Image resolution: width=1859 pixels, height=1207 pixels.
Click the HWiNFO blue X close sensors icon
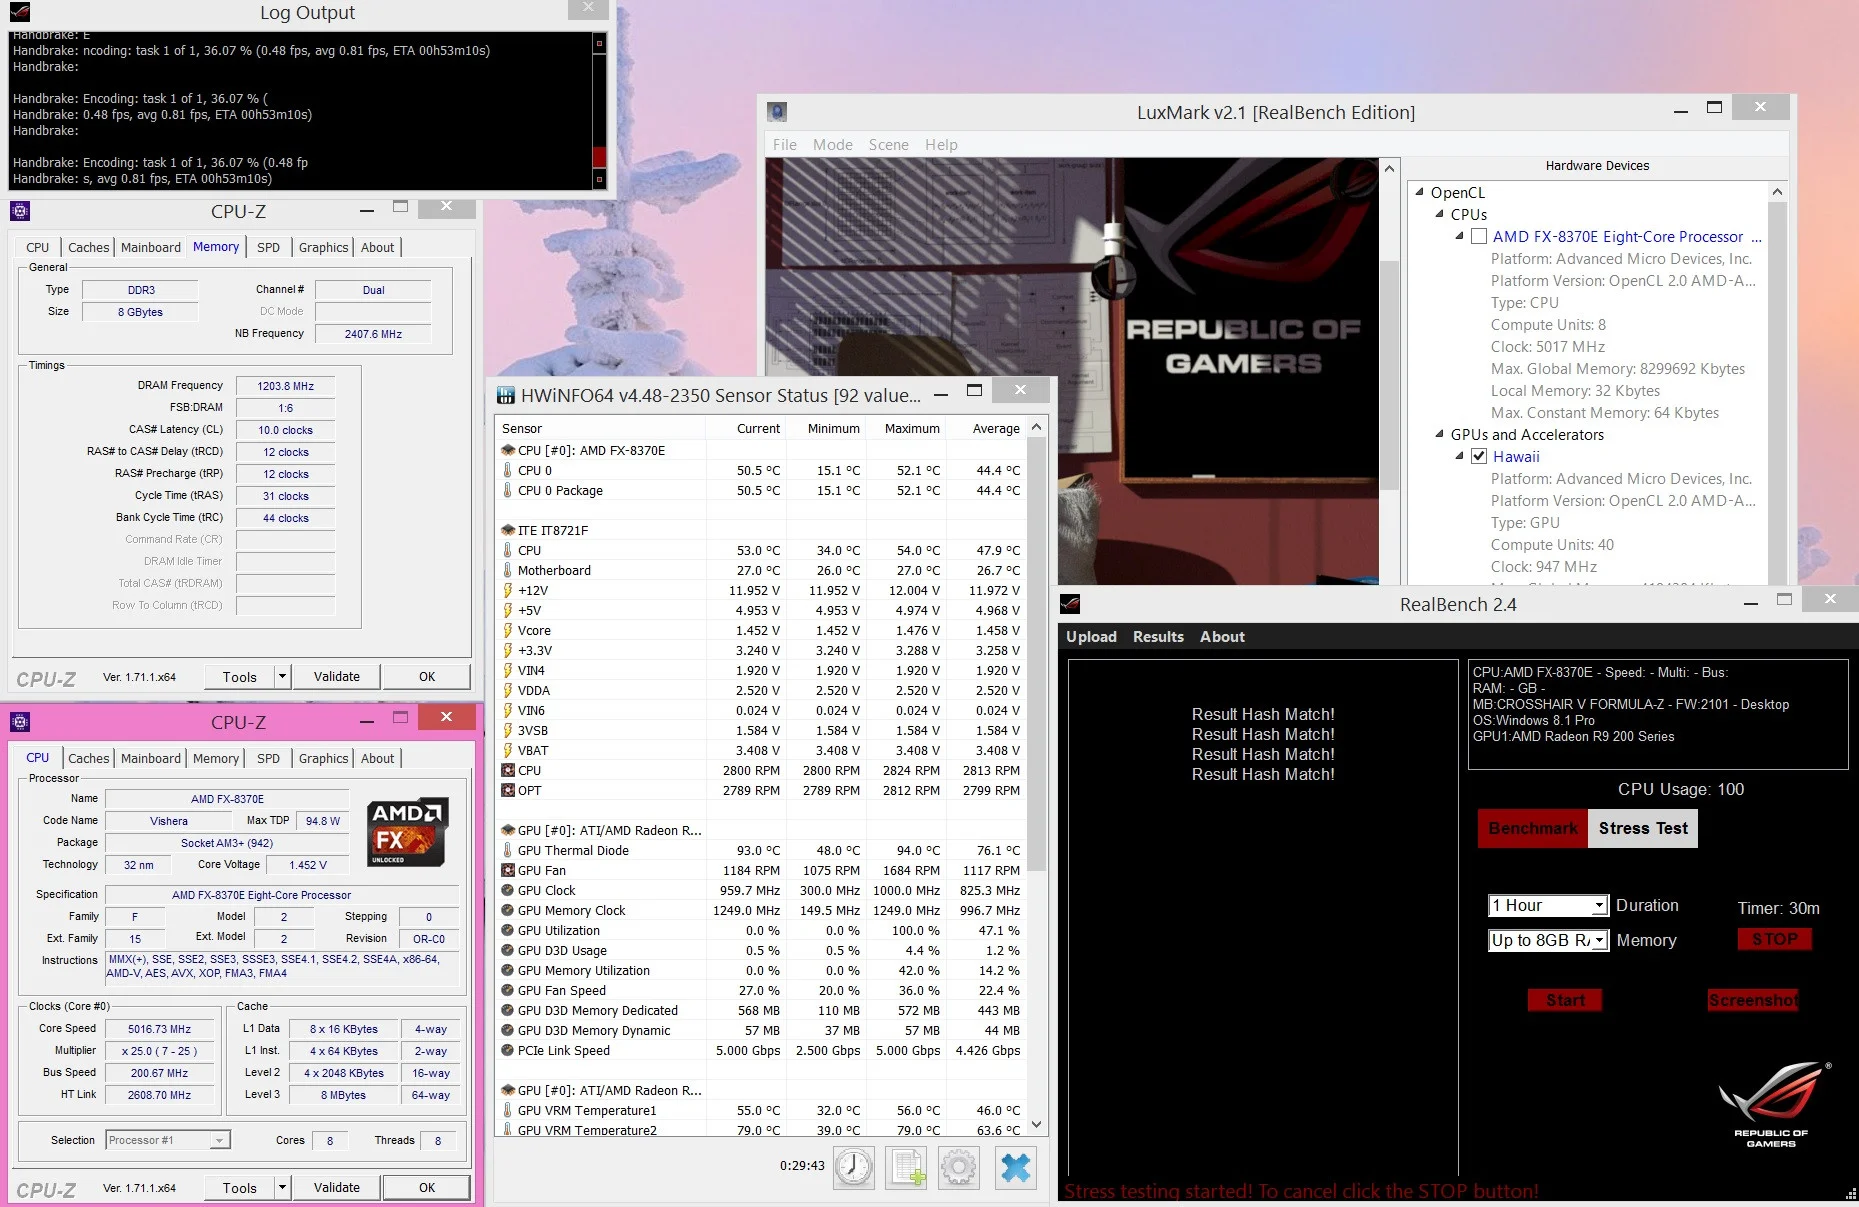tap(1015, 1167)
